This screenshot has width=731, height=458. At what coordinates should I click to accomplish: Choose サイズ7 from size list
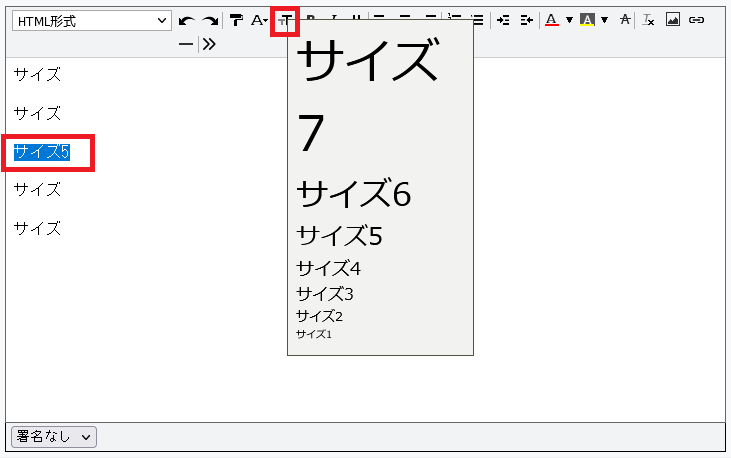tap(368, 96)
